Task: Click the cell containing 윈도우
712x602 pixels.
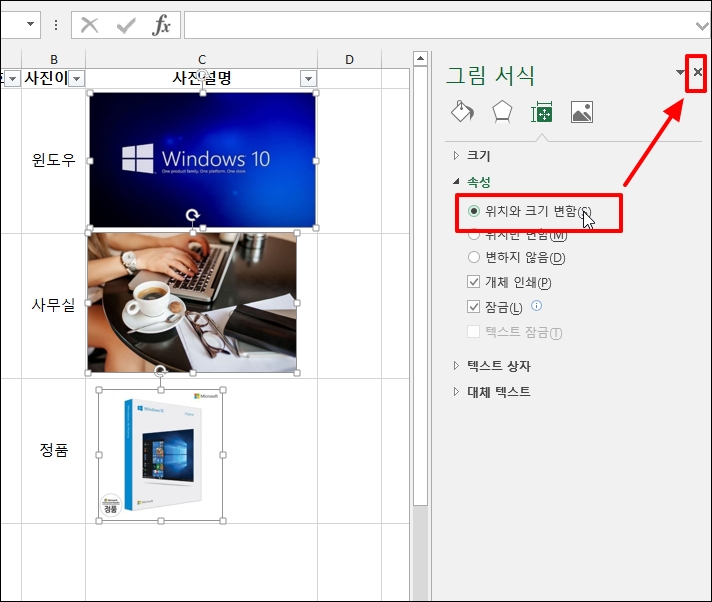Action: 54,161
